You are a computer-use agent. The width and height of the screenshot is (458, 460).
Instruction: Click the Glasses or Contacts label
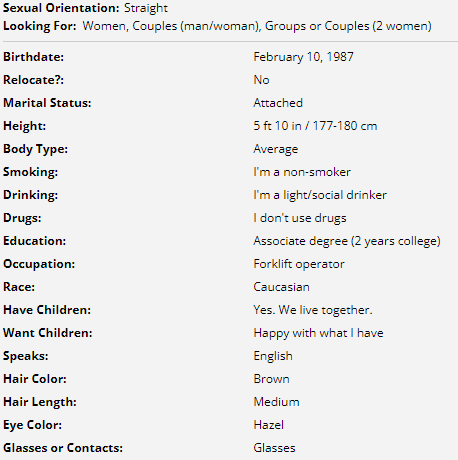click(63, 448)
